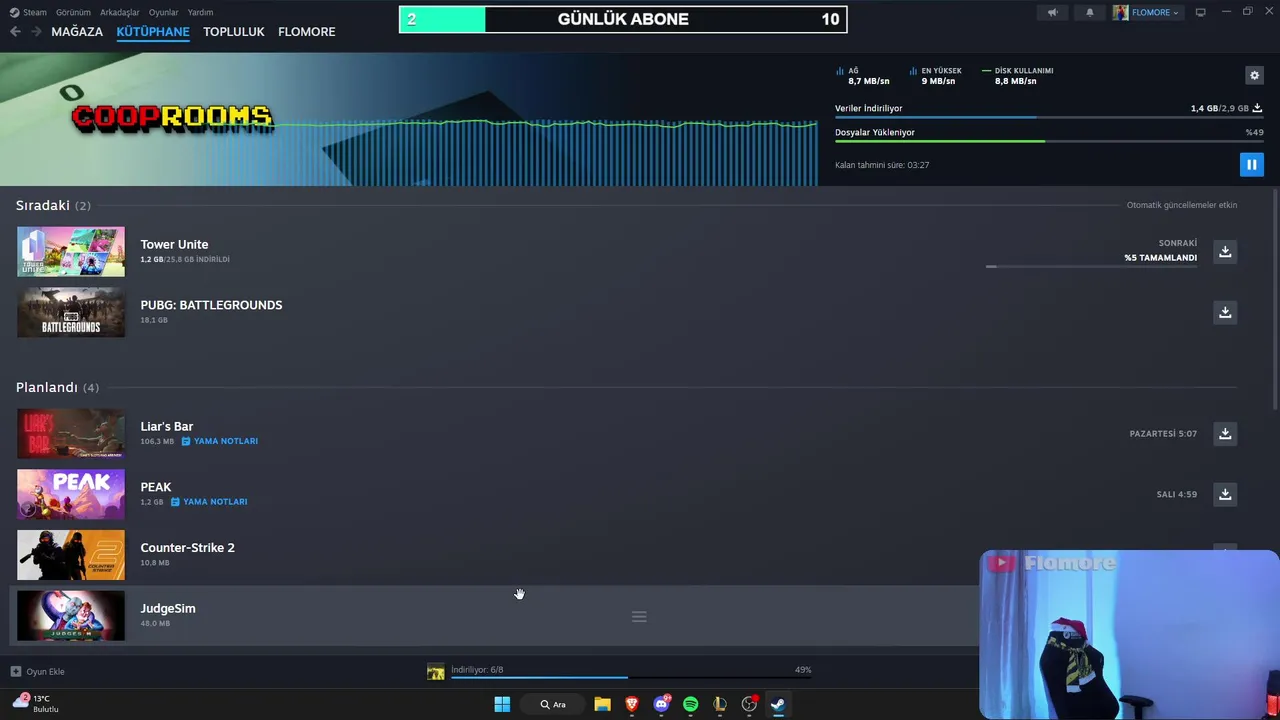Click the download icon next to 1,4 GB/2,9 GB
The height and width of the screenshot is (720, 1280).
click(x=1257, y=108)
